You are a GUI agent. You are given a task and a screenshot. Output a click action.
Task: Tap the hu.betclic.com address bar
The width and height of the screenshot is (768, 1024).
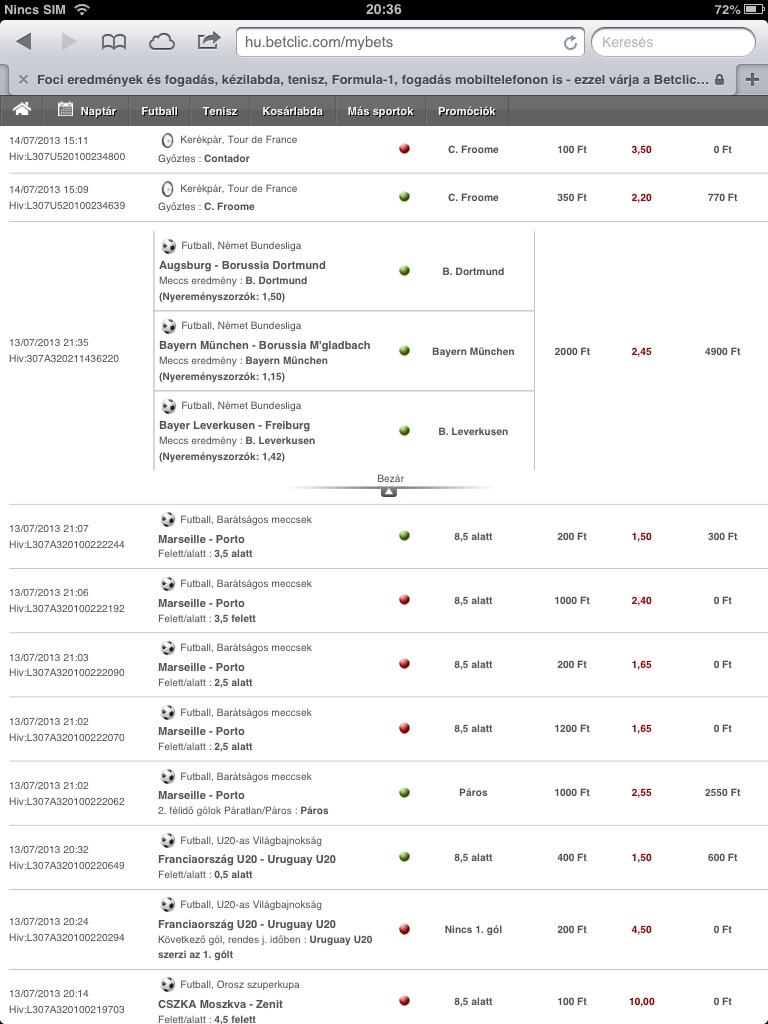[x=400, y=42]
